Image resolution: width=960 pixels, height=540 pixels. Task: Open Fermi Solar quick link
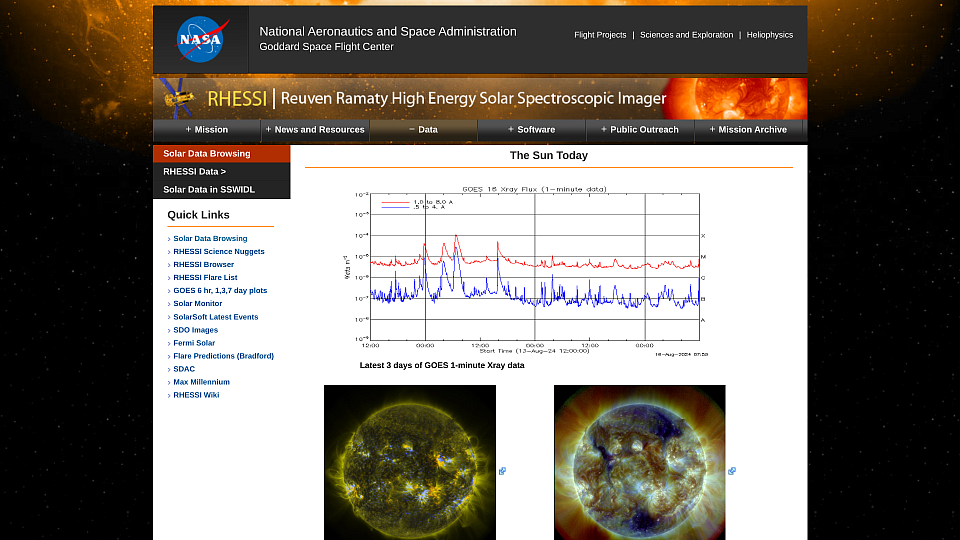[194, 343]
